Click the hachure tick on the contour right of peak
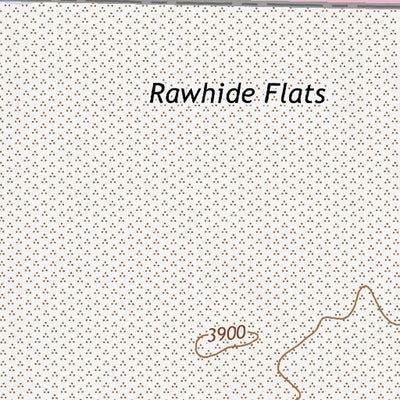This screenshot has width=400, height=400. click(x=380, y=308)
